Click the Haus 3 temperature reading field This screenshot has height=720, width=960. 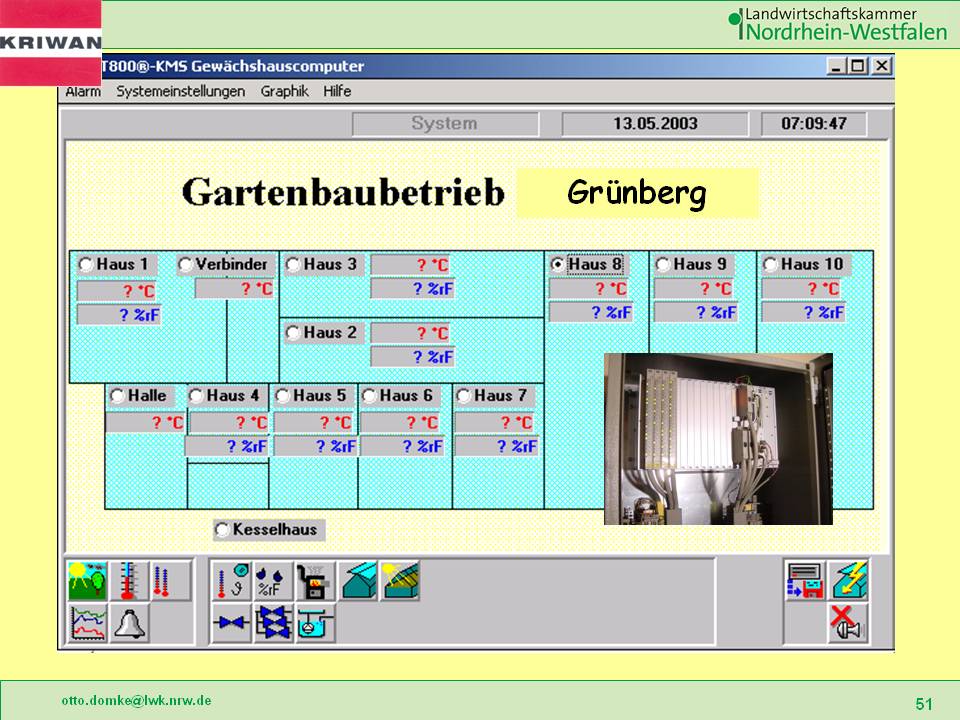412,264
